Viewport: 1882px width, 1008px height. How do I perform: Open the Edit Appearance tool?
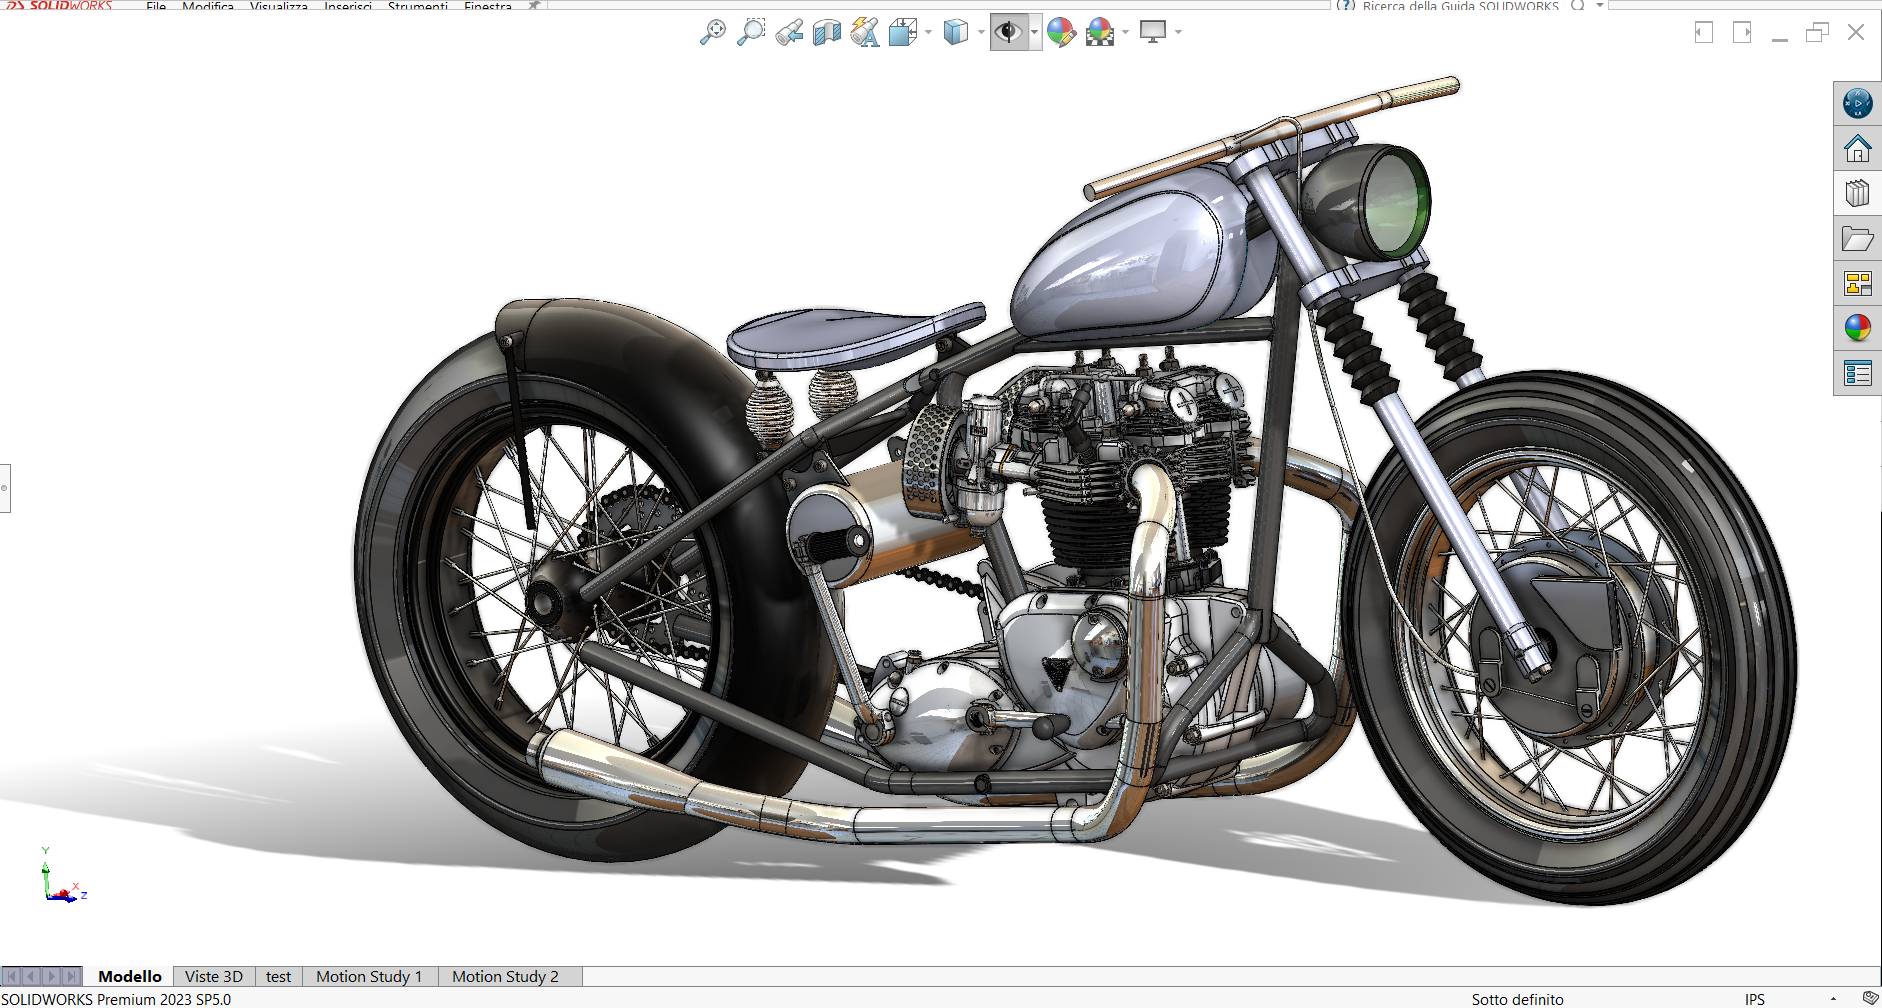[1061, 32]
